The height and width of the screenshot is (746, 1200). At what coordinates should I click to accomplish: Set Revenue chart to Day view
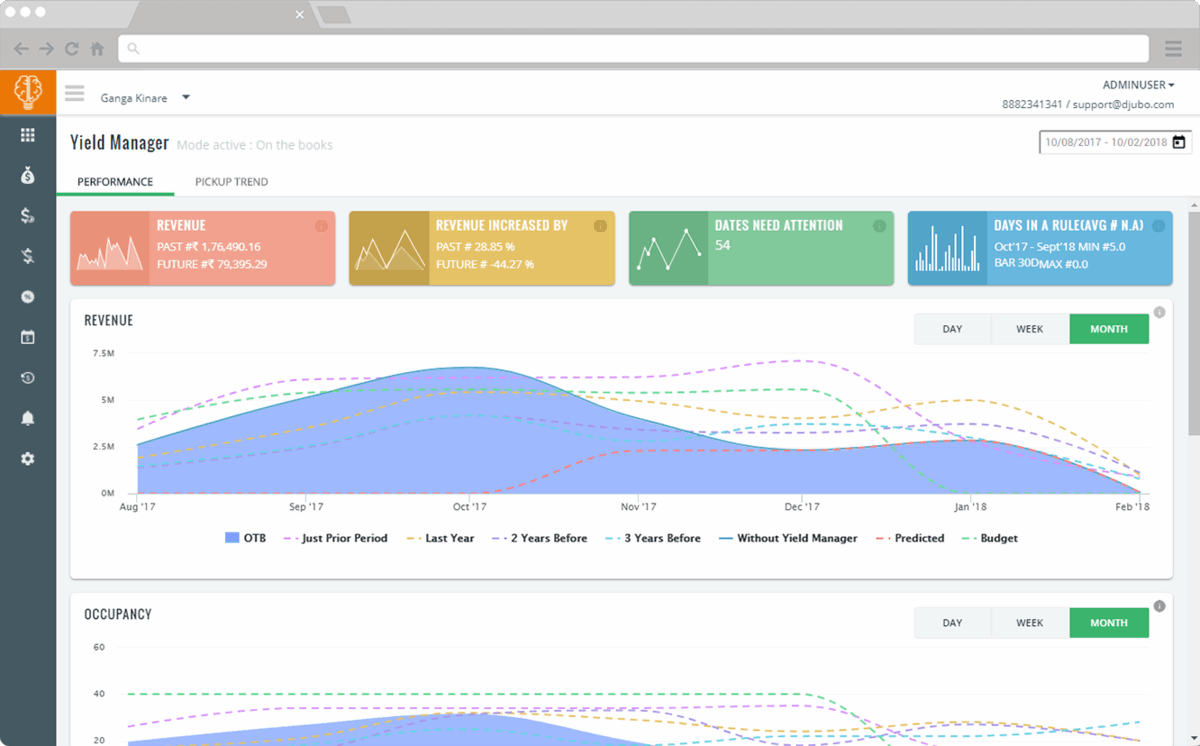coord(952,329)
